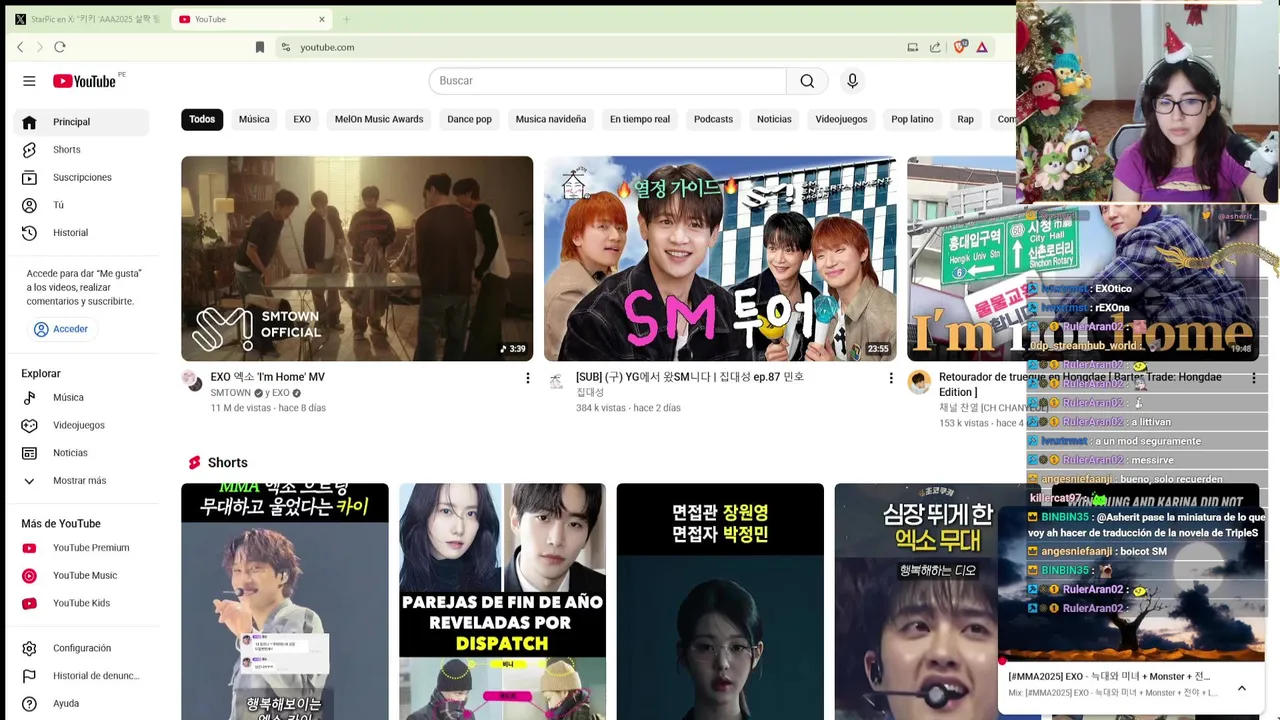Click browser back arrow

20,47
